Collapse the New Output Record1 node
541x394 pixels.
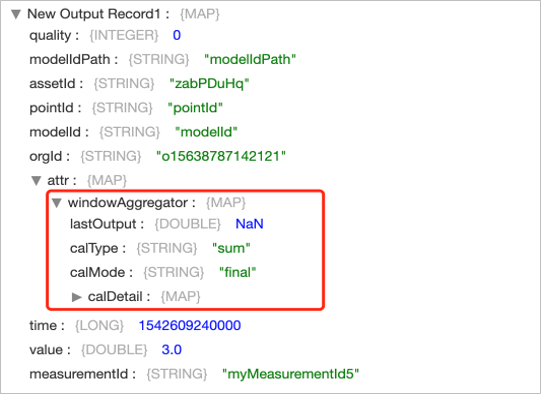(16, 14)
